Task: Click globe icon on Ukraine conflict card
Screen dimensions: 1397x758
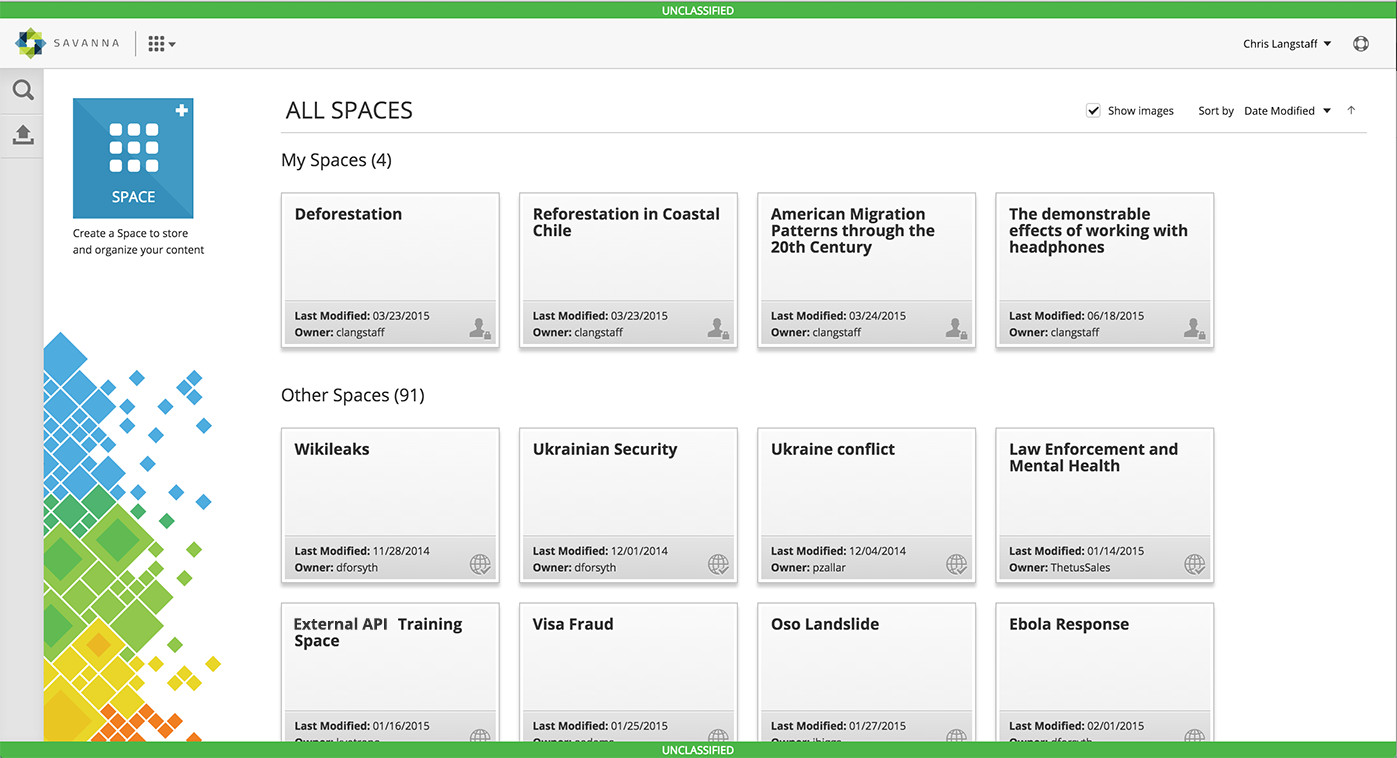Action: click(956, 564)
